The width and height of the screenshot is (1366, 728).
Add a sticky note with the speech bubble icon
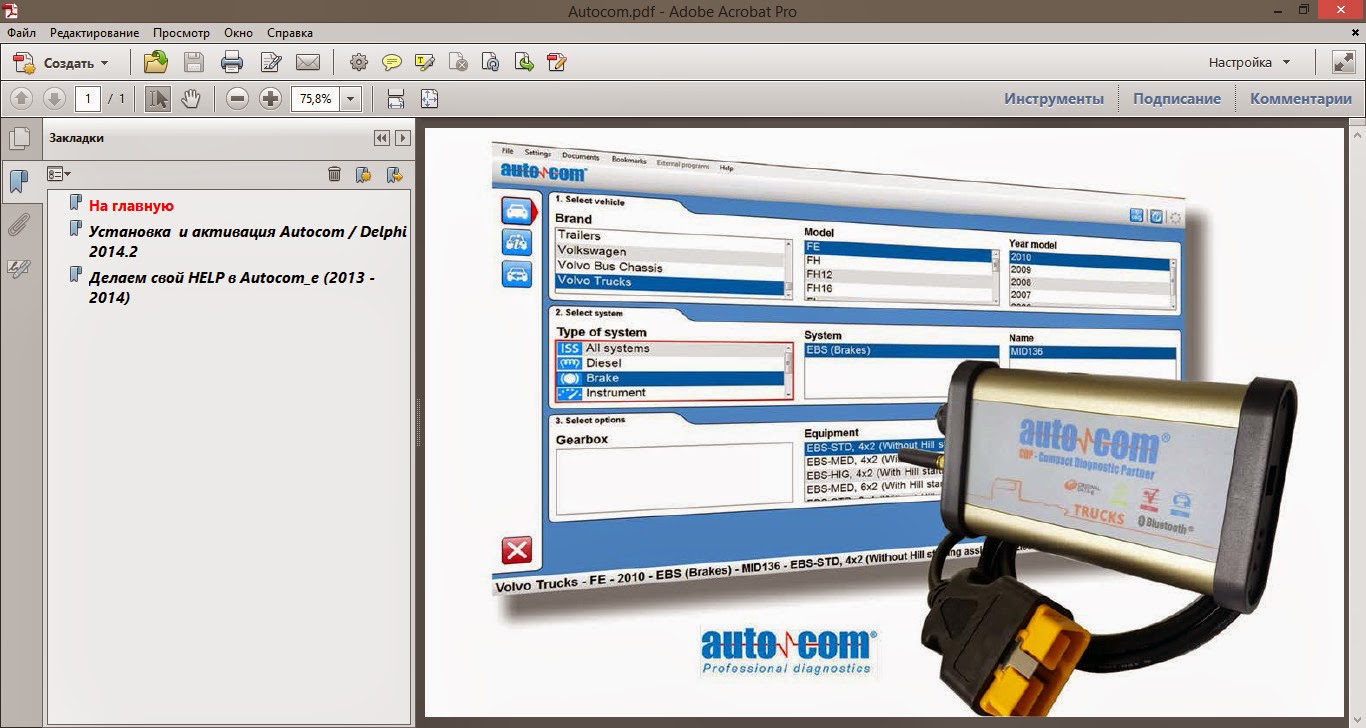tap(392, 63)
